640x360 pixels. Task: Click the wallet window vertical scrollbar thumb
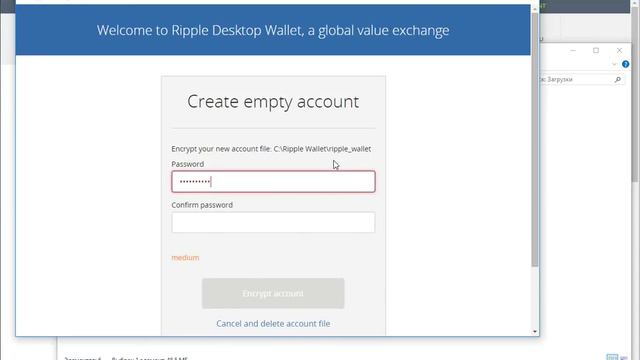click(x=535, y=140)
